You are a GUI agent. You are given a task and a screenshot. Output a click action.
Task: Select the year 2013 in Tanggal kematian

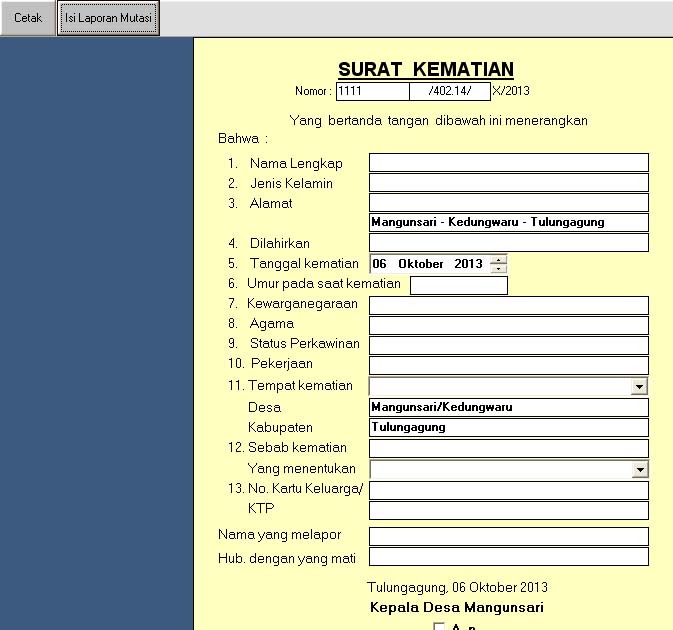tap(468, 264)
